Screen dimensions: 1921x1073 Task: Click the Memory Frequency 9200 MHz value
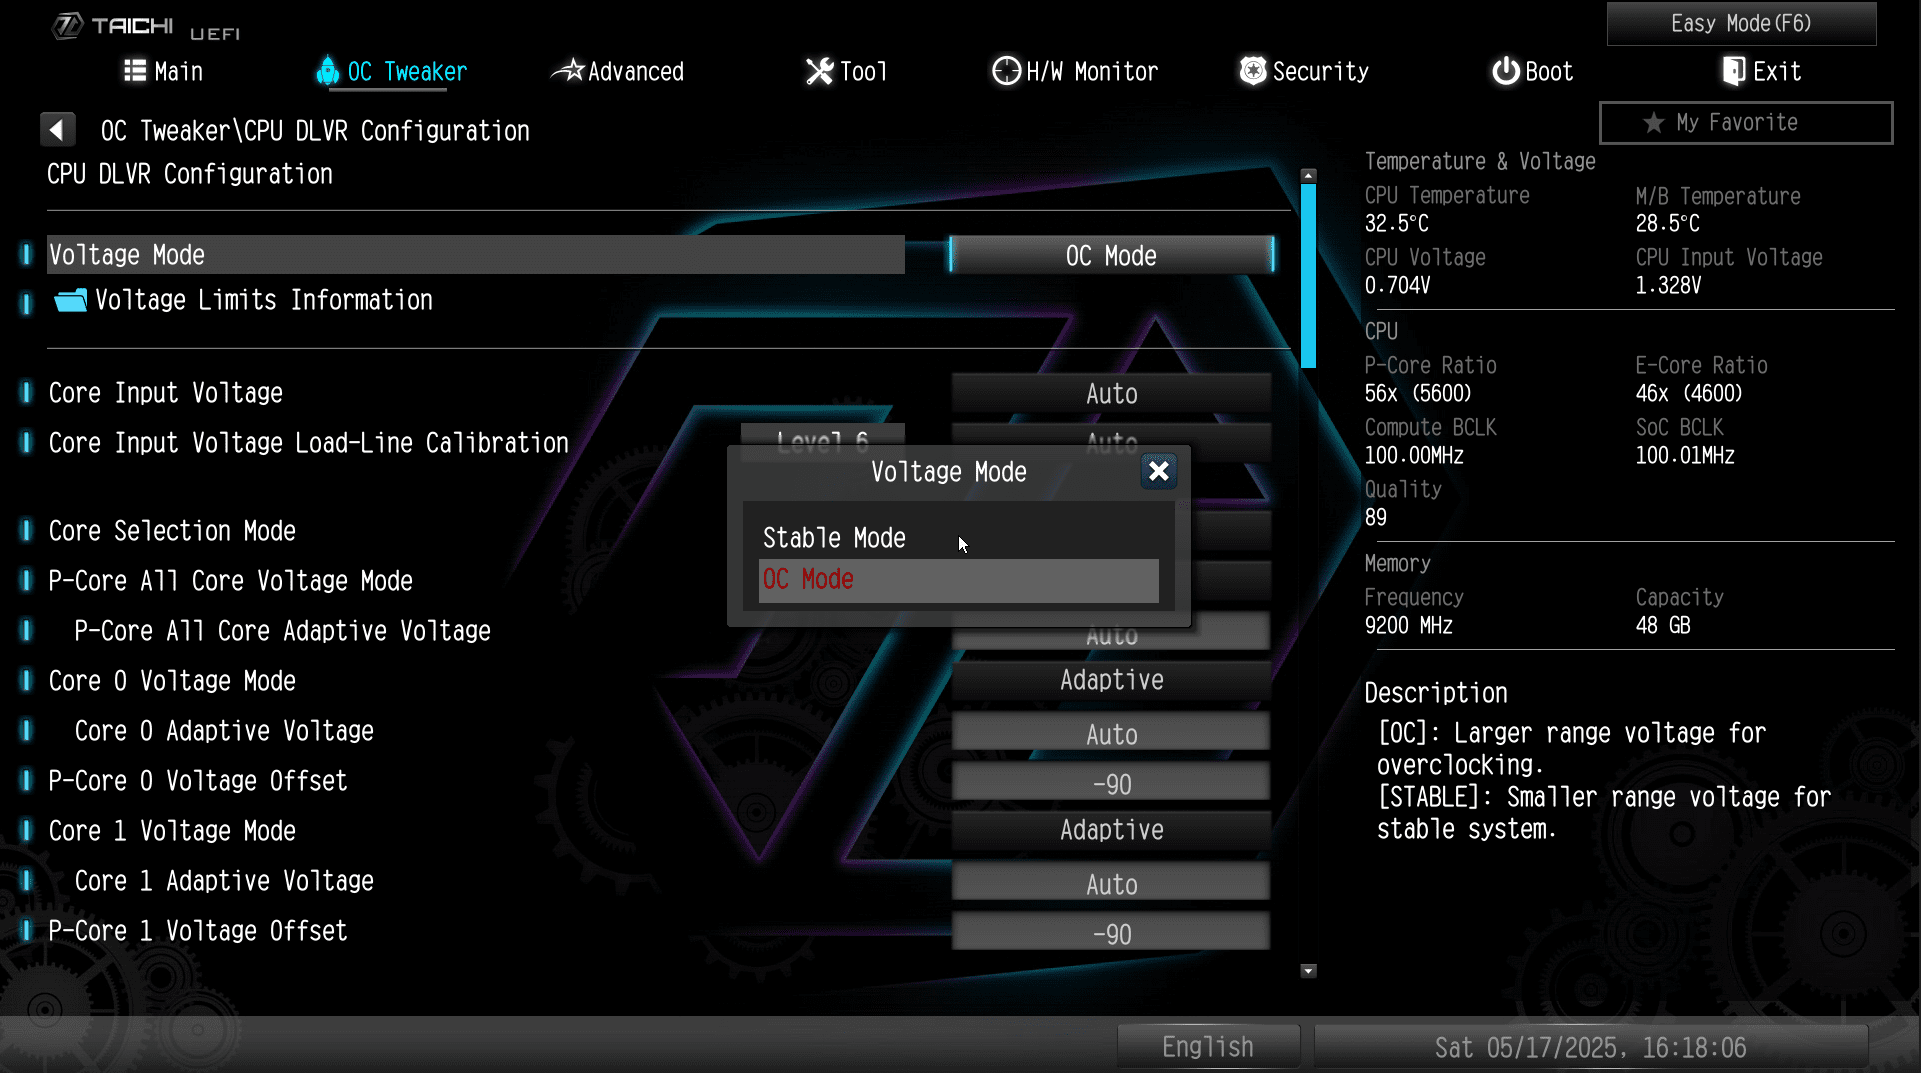1409,625
